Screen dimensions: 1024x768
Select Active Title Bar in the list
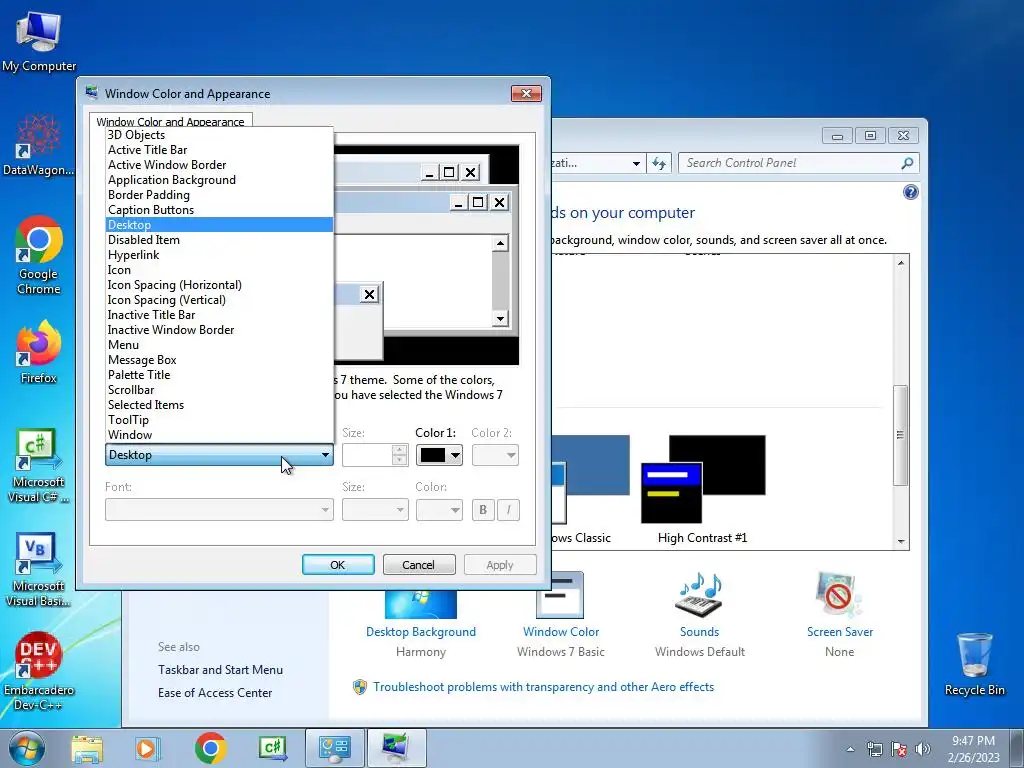point(219,150)
